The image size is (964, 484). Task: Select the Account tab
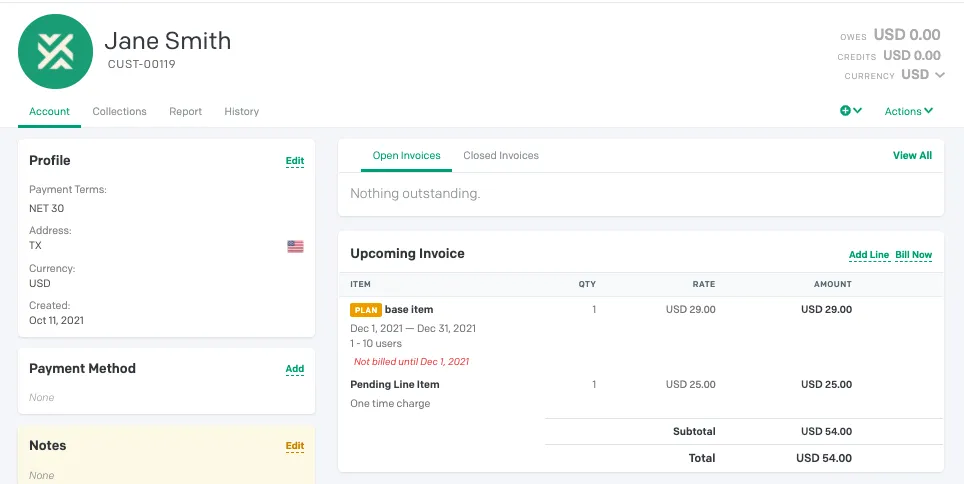[49, 111]
